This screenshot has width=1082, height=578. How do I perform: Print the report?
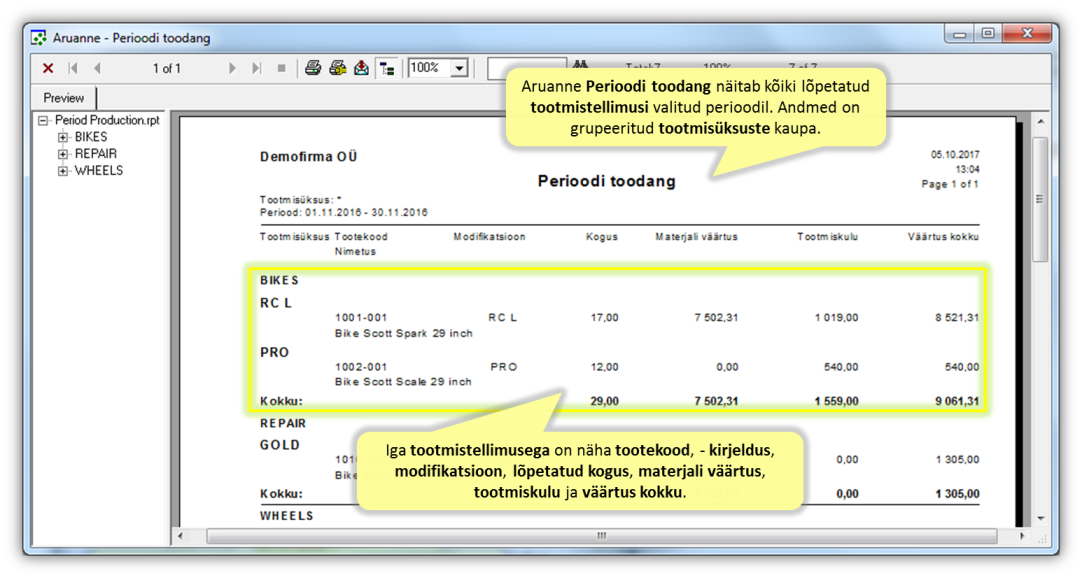[313, 68]
